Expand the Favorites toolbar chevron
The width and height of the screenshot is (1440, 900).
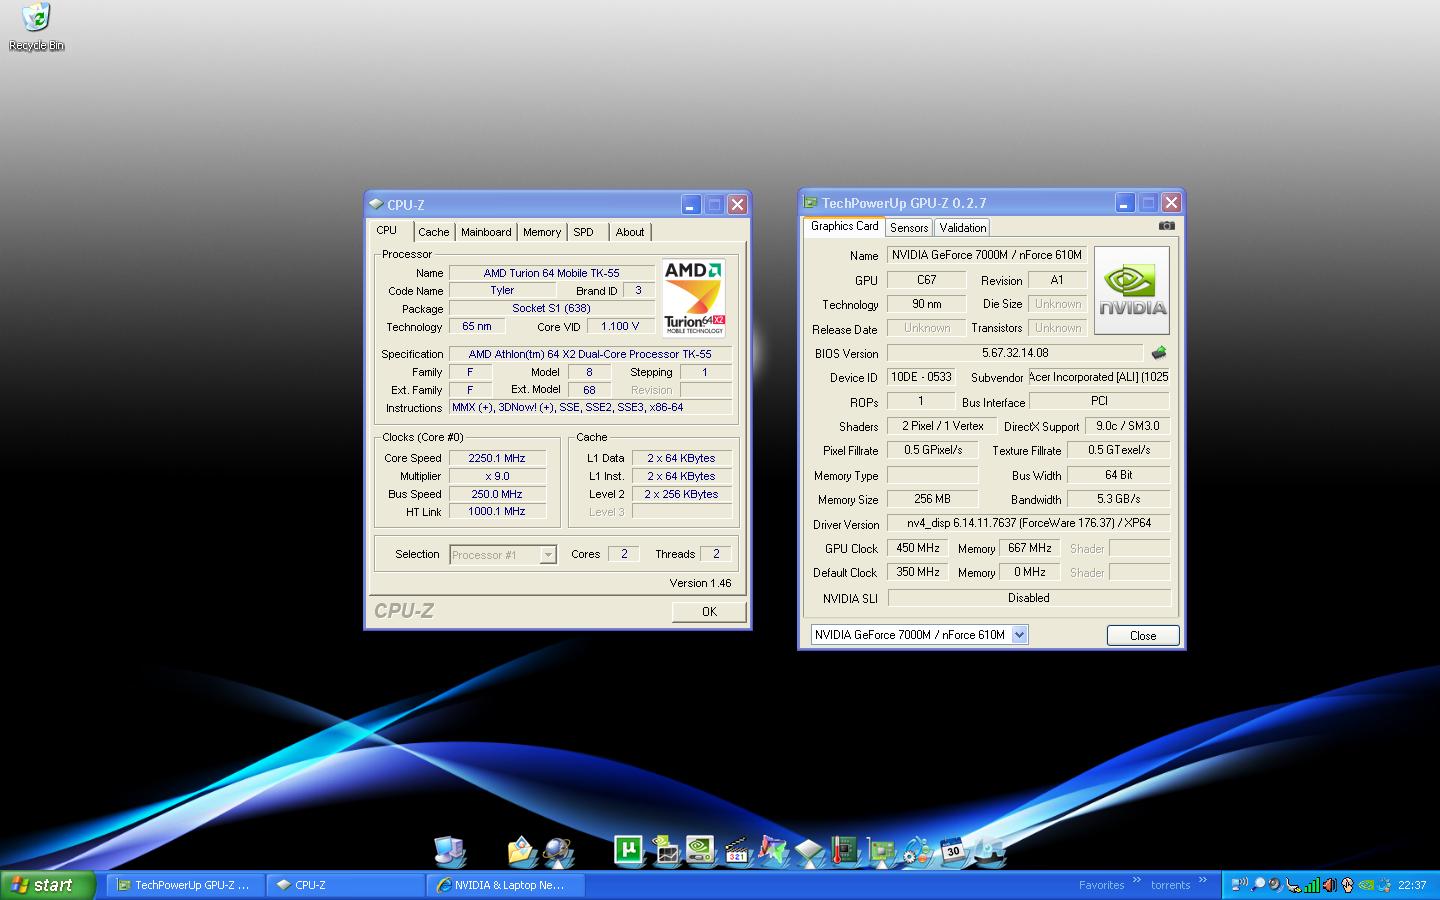1137,881
